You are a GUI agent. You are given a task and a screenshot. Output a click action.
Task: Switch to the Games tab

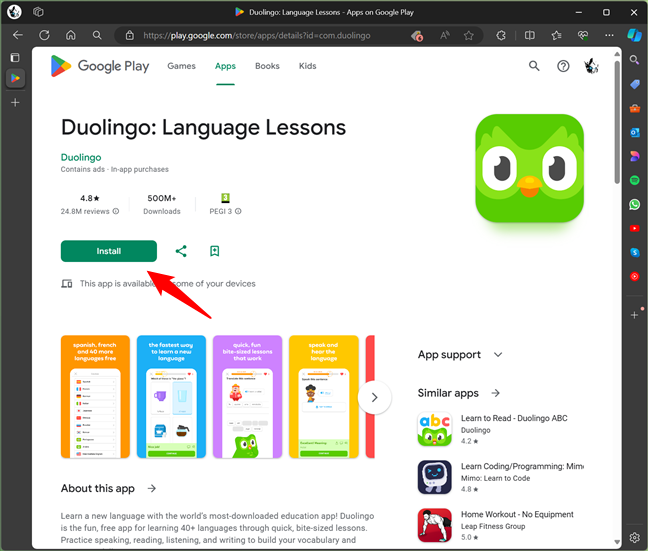tap(181, 66)
